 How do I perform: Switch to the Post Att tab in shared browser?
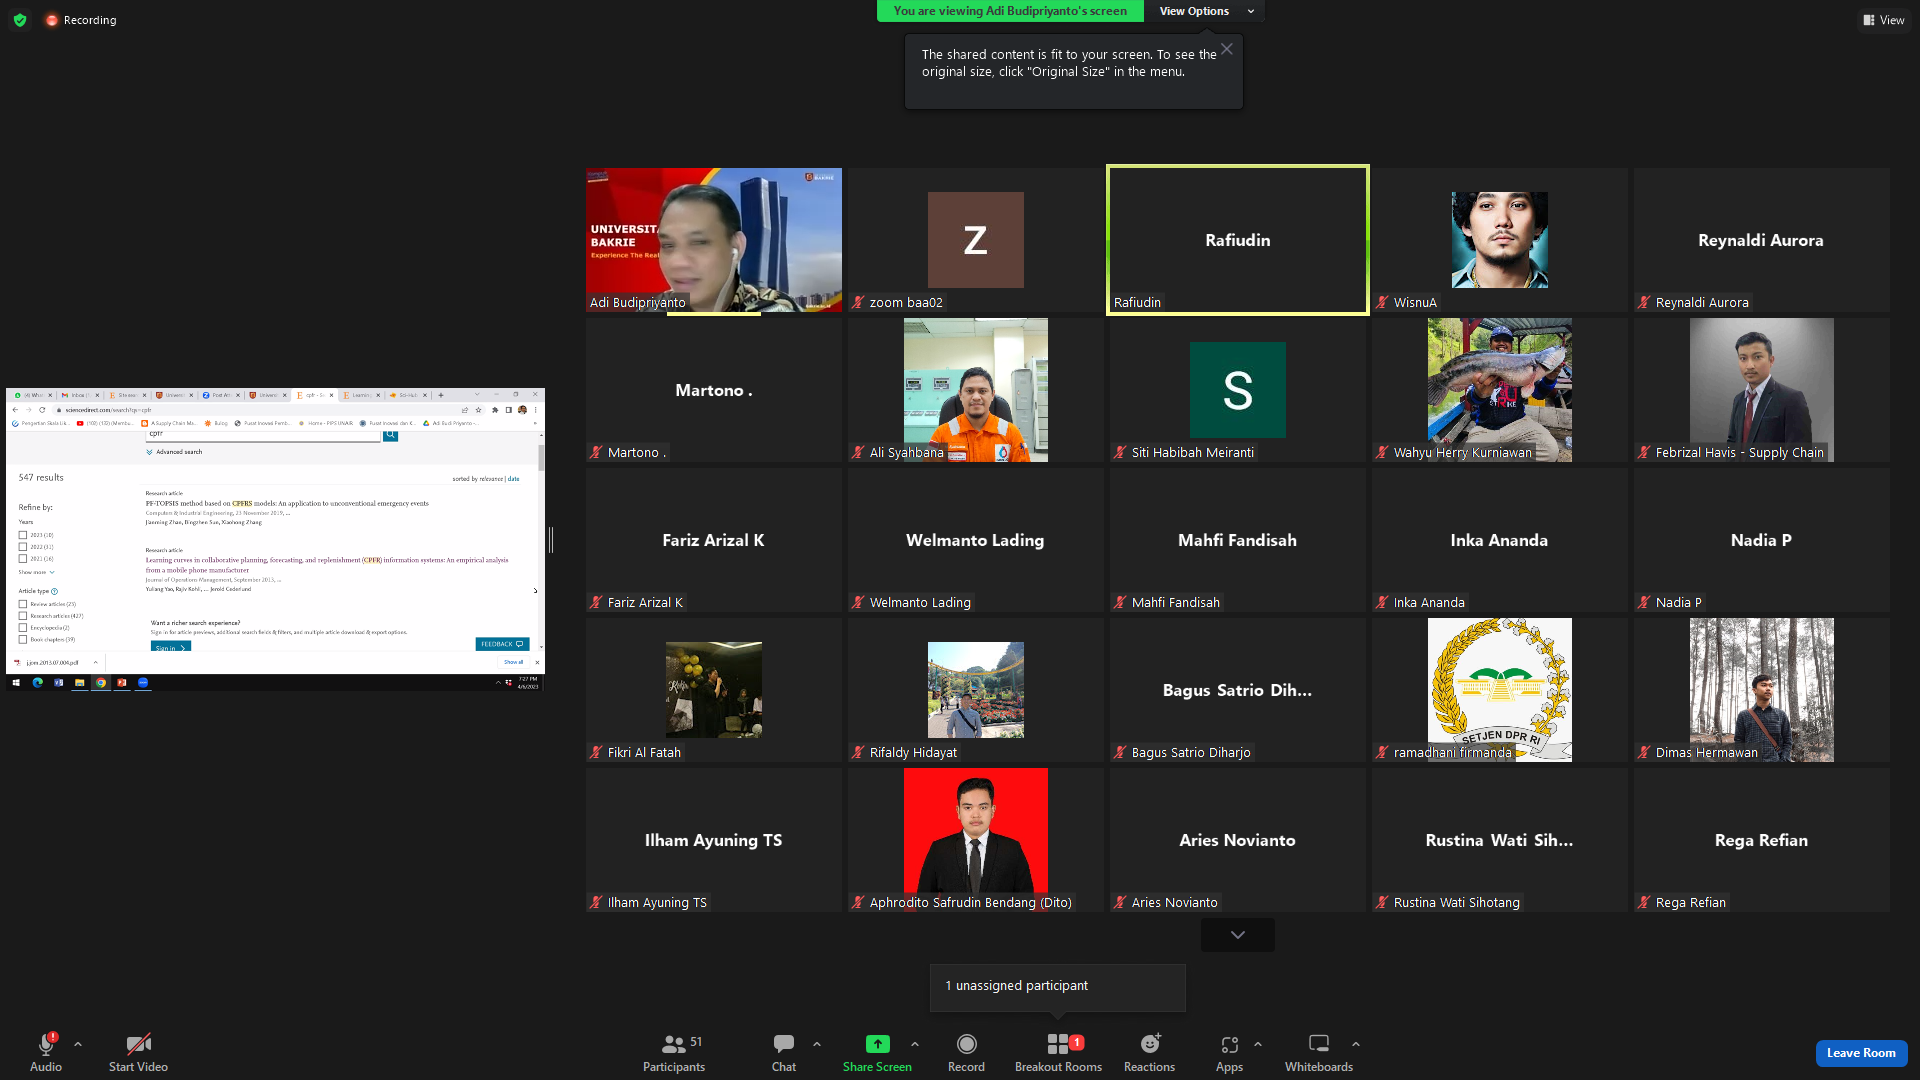coord(219,395)
